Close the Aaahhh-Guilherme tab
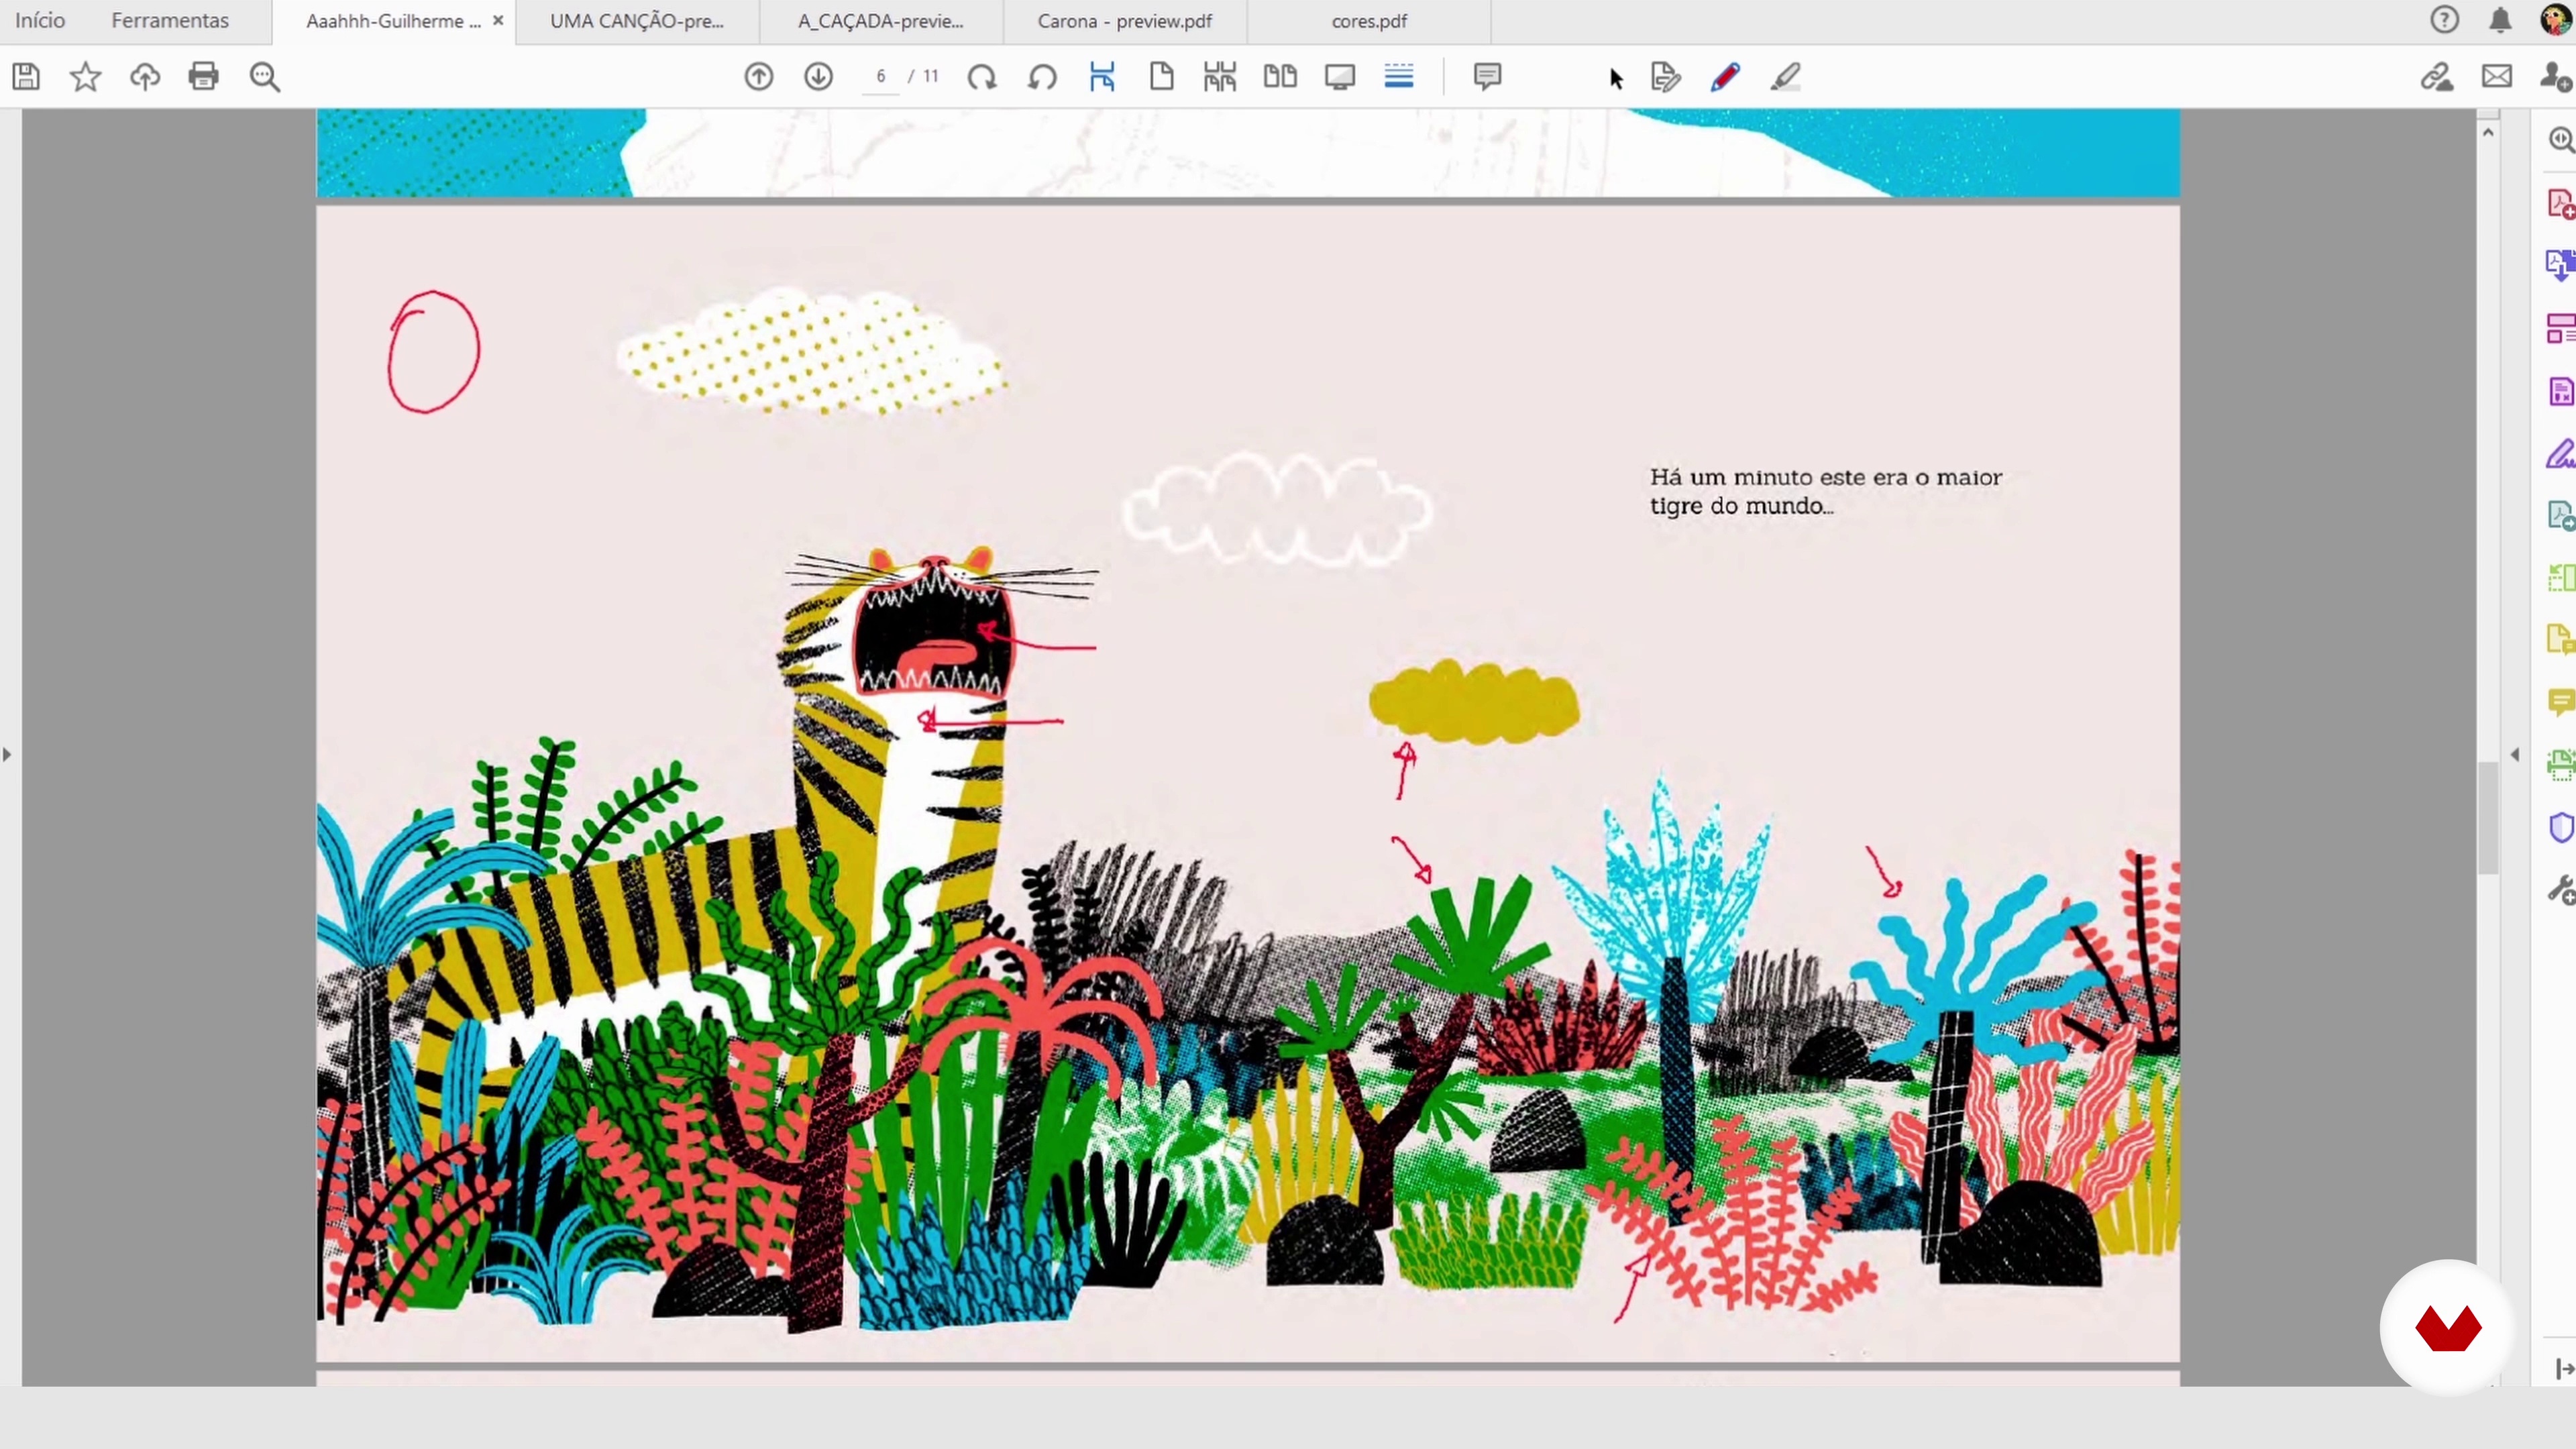 [498, 20]
